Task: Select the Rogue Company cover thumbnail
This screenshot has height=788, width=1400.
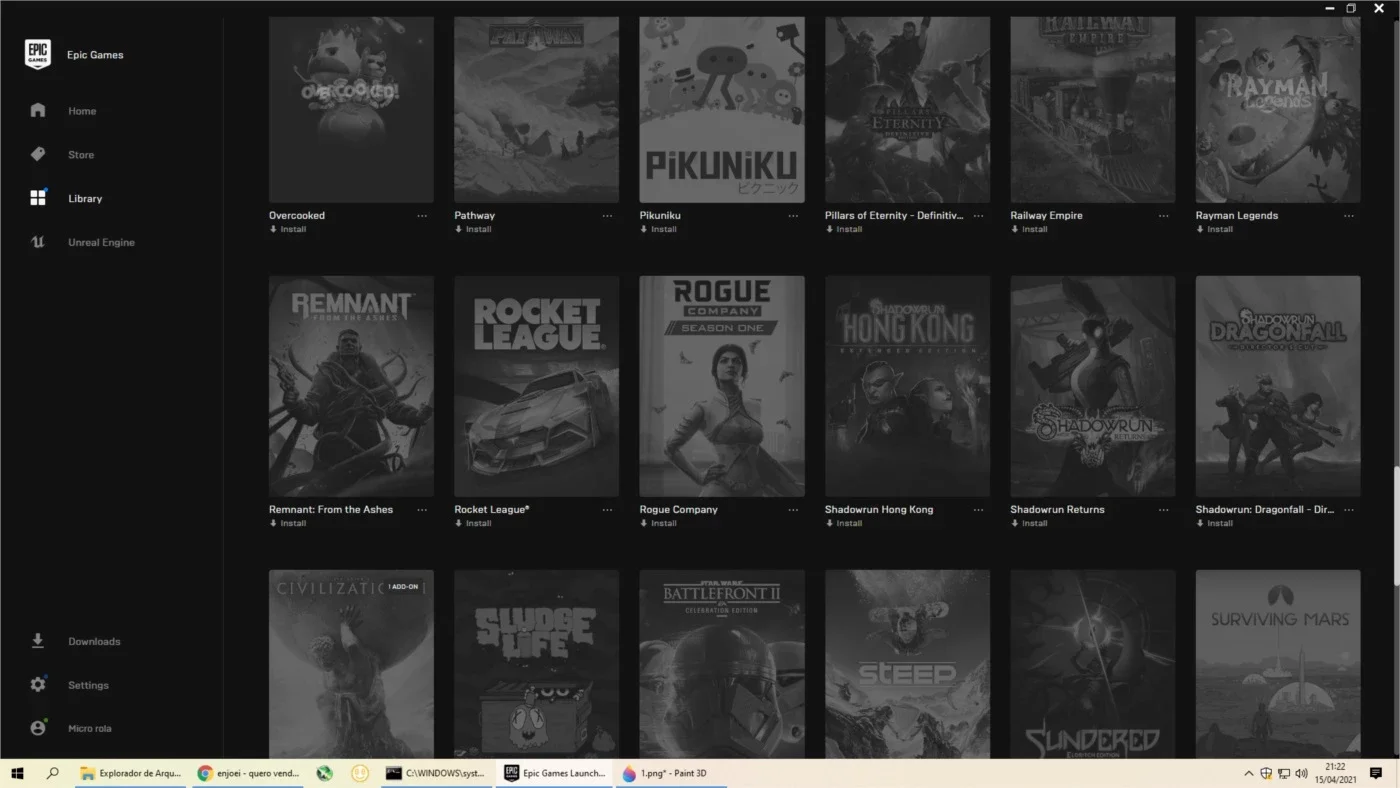Action: pyautogui.click(x=722, y=386)
